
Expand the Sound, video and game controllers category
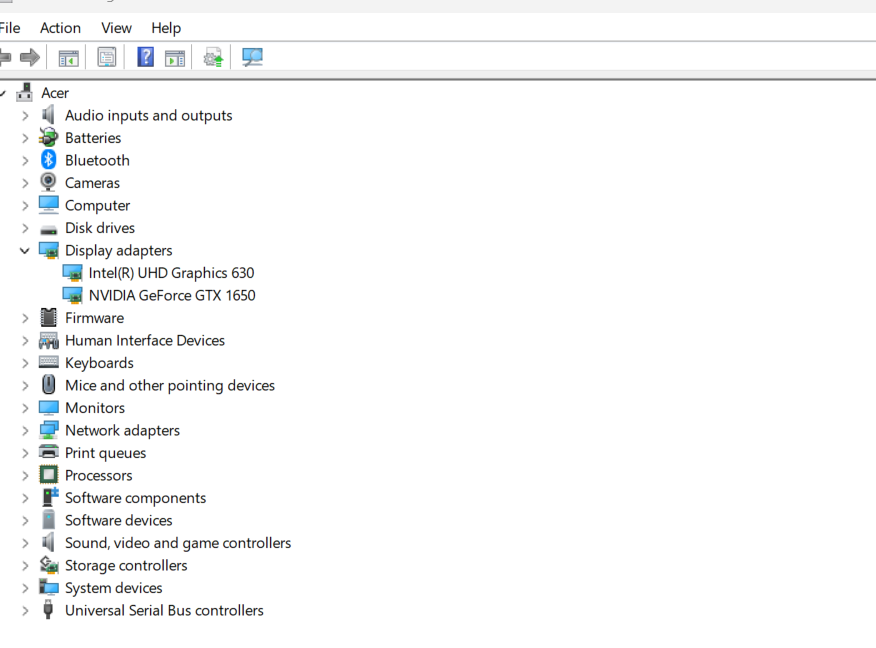coord(25,543)
